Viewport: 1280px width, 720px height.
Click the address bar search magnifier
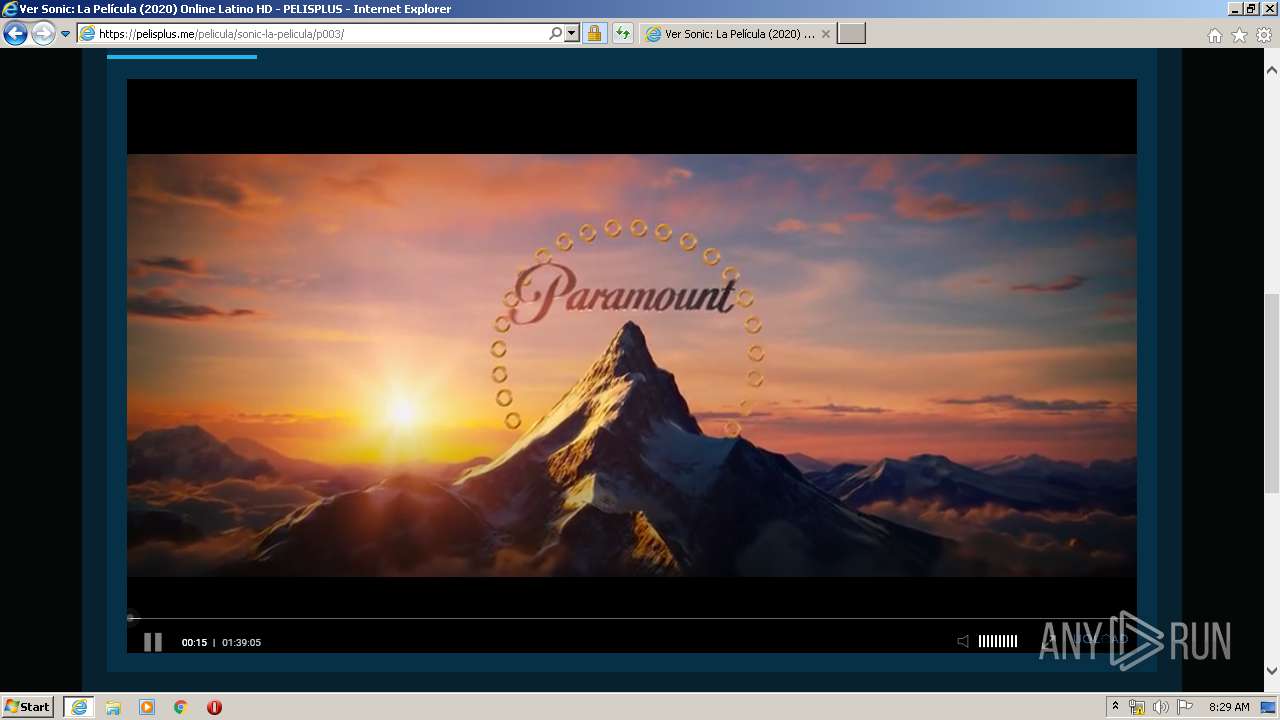click(555, 33)
